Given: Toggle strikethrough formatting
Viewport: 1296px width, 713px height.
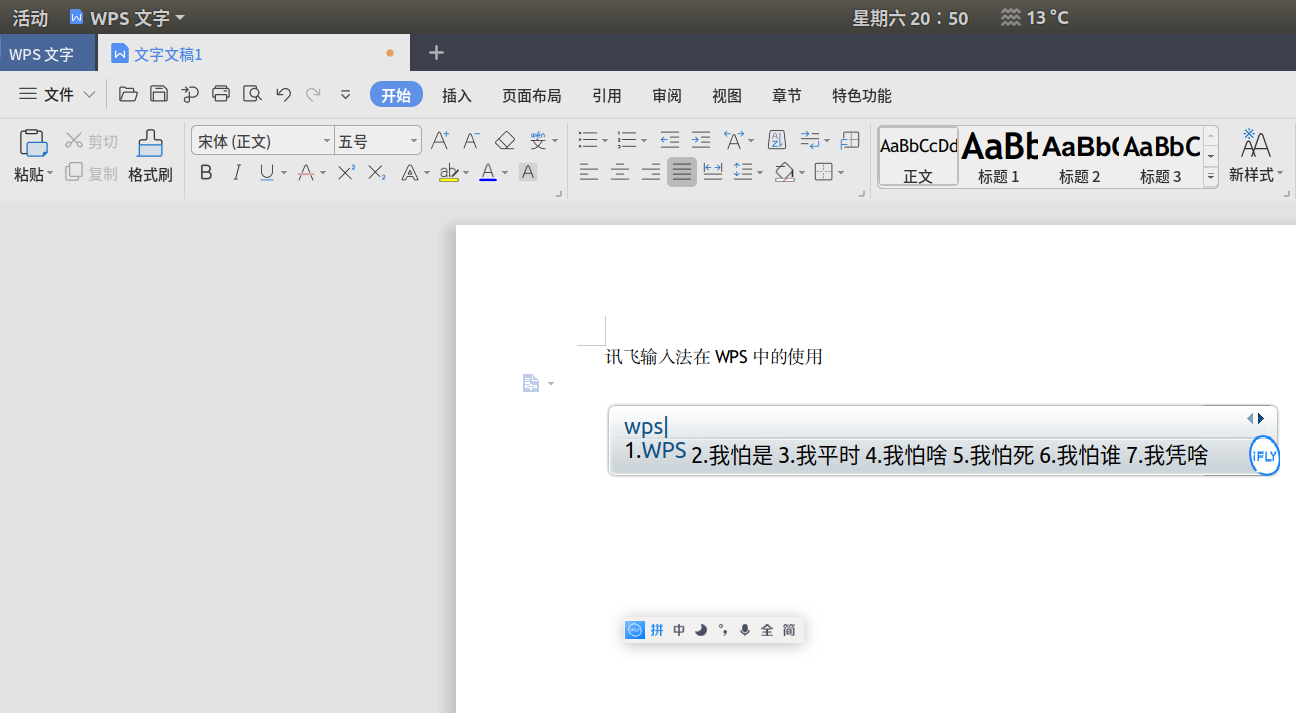Looking at the screenshot, I should (306, 173).
